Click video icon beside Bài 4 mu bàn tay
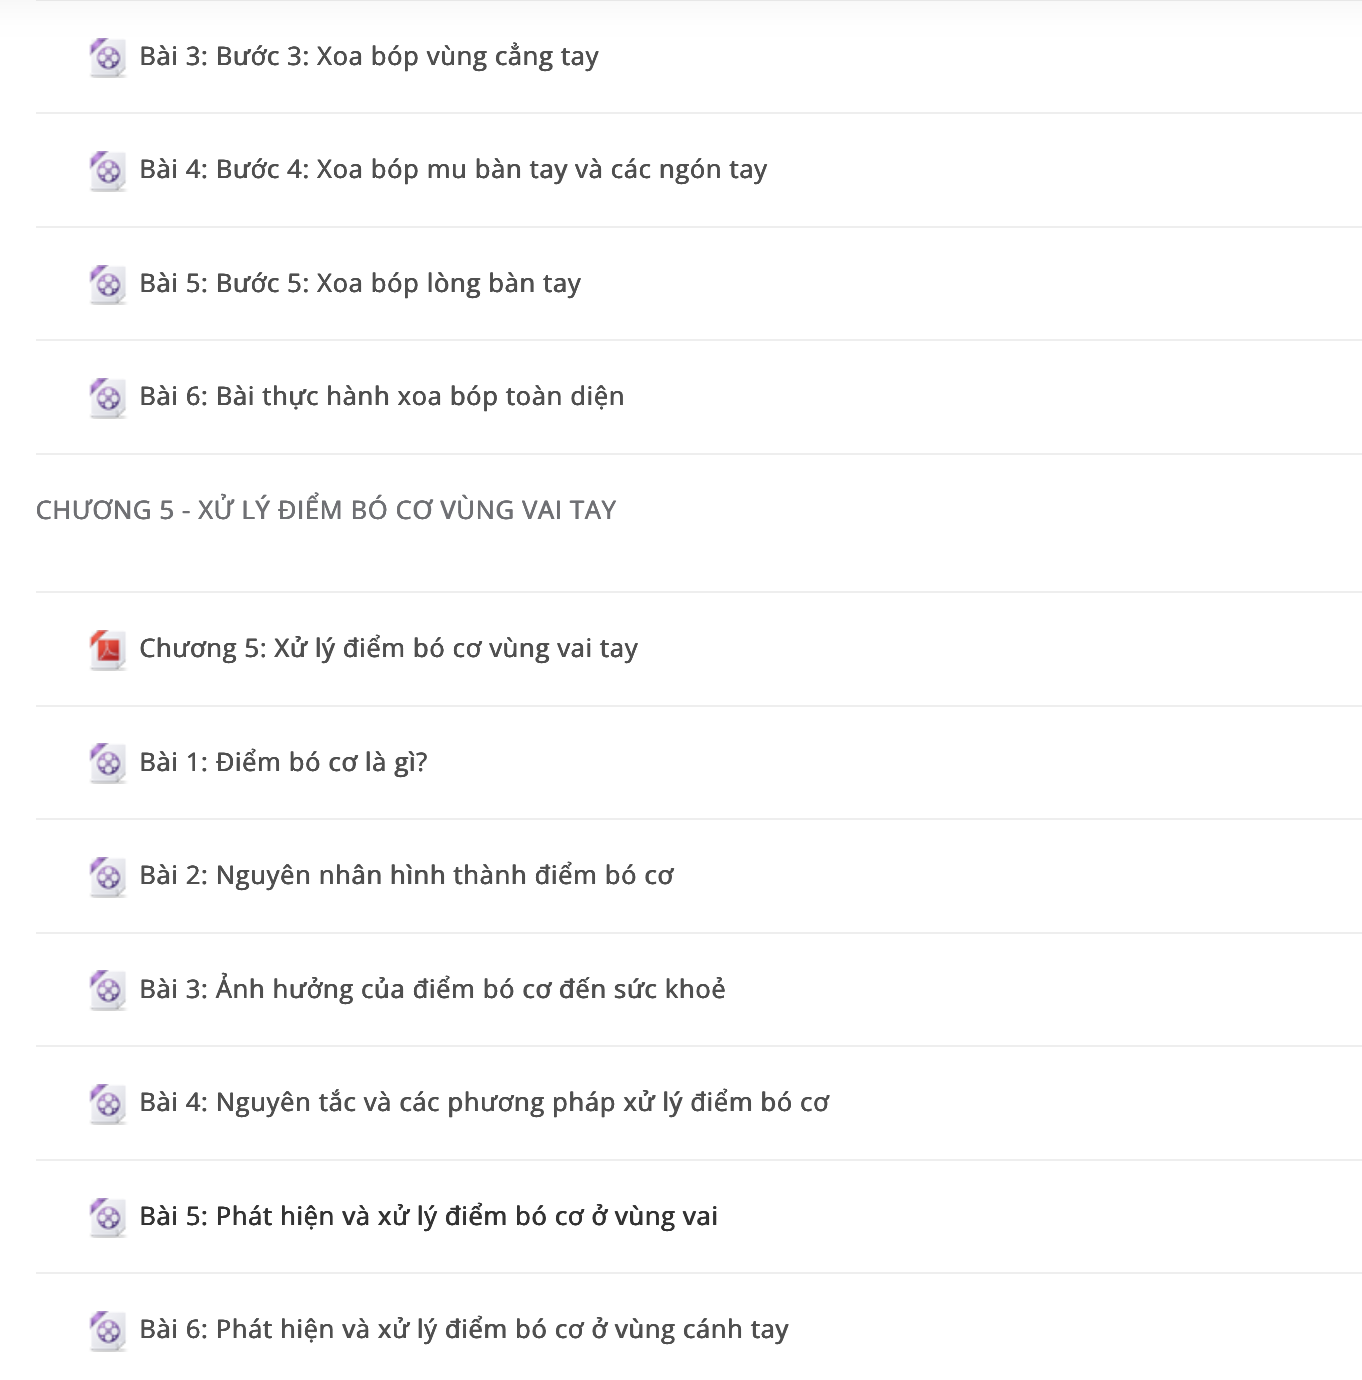 point(107,170)
